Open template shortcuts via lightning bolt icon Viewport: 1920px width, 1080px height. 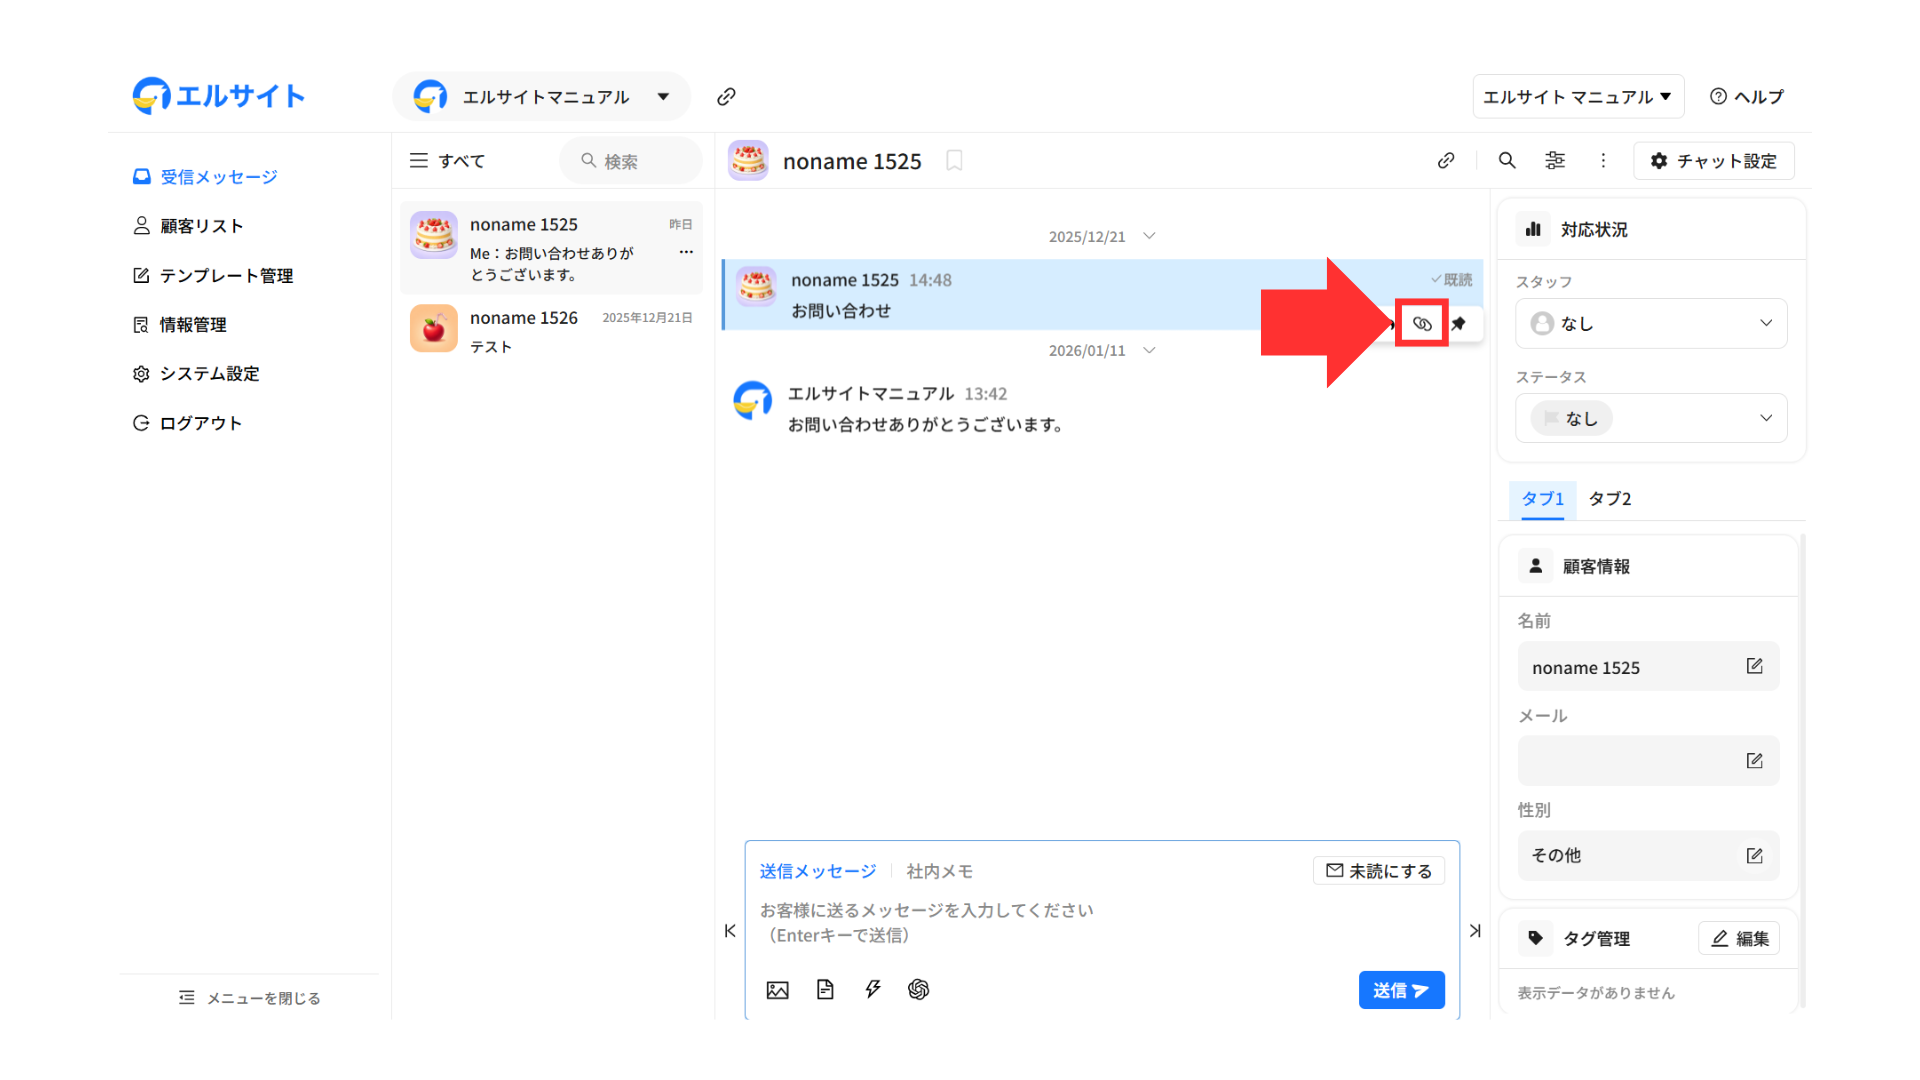pos(872,990)
